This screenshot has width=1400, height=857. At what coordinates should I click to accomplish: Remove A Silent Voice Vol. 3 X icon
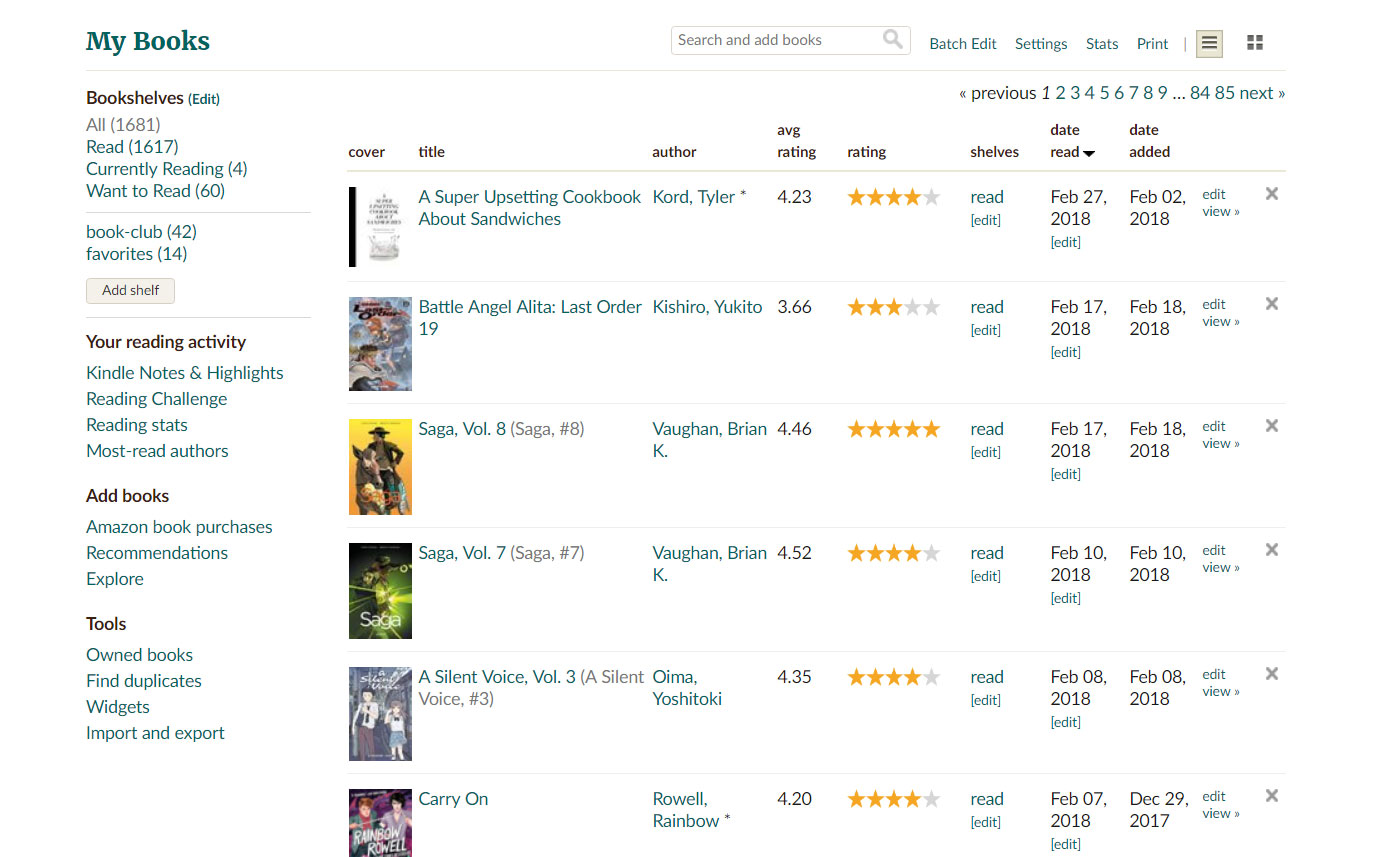coord(1271,674)
